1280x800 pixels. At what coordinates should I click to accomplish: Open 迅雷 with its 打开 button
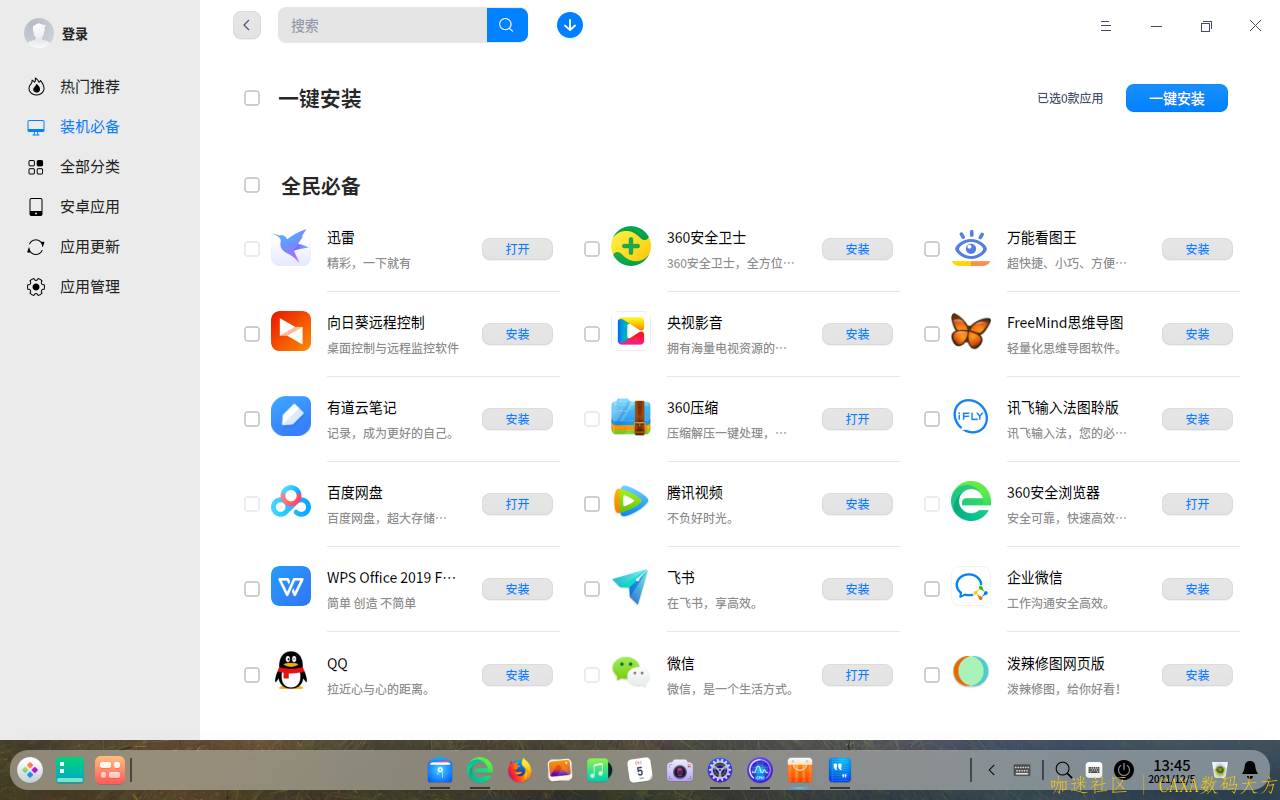[517, 249]
